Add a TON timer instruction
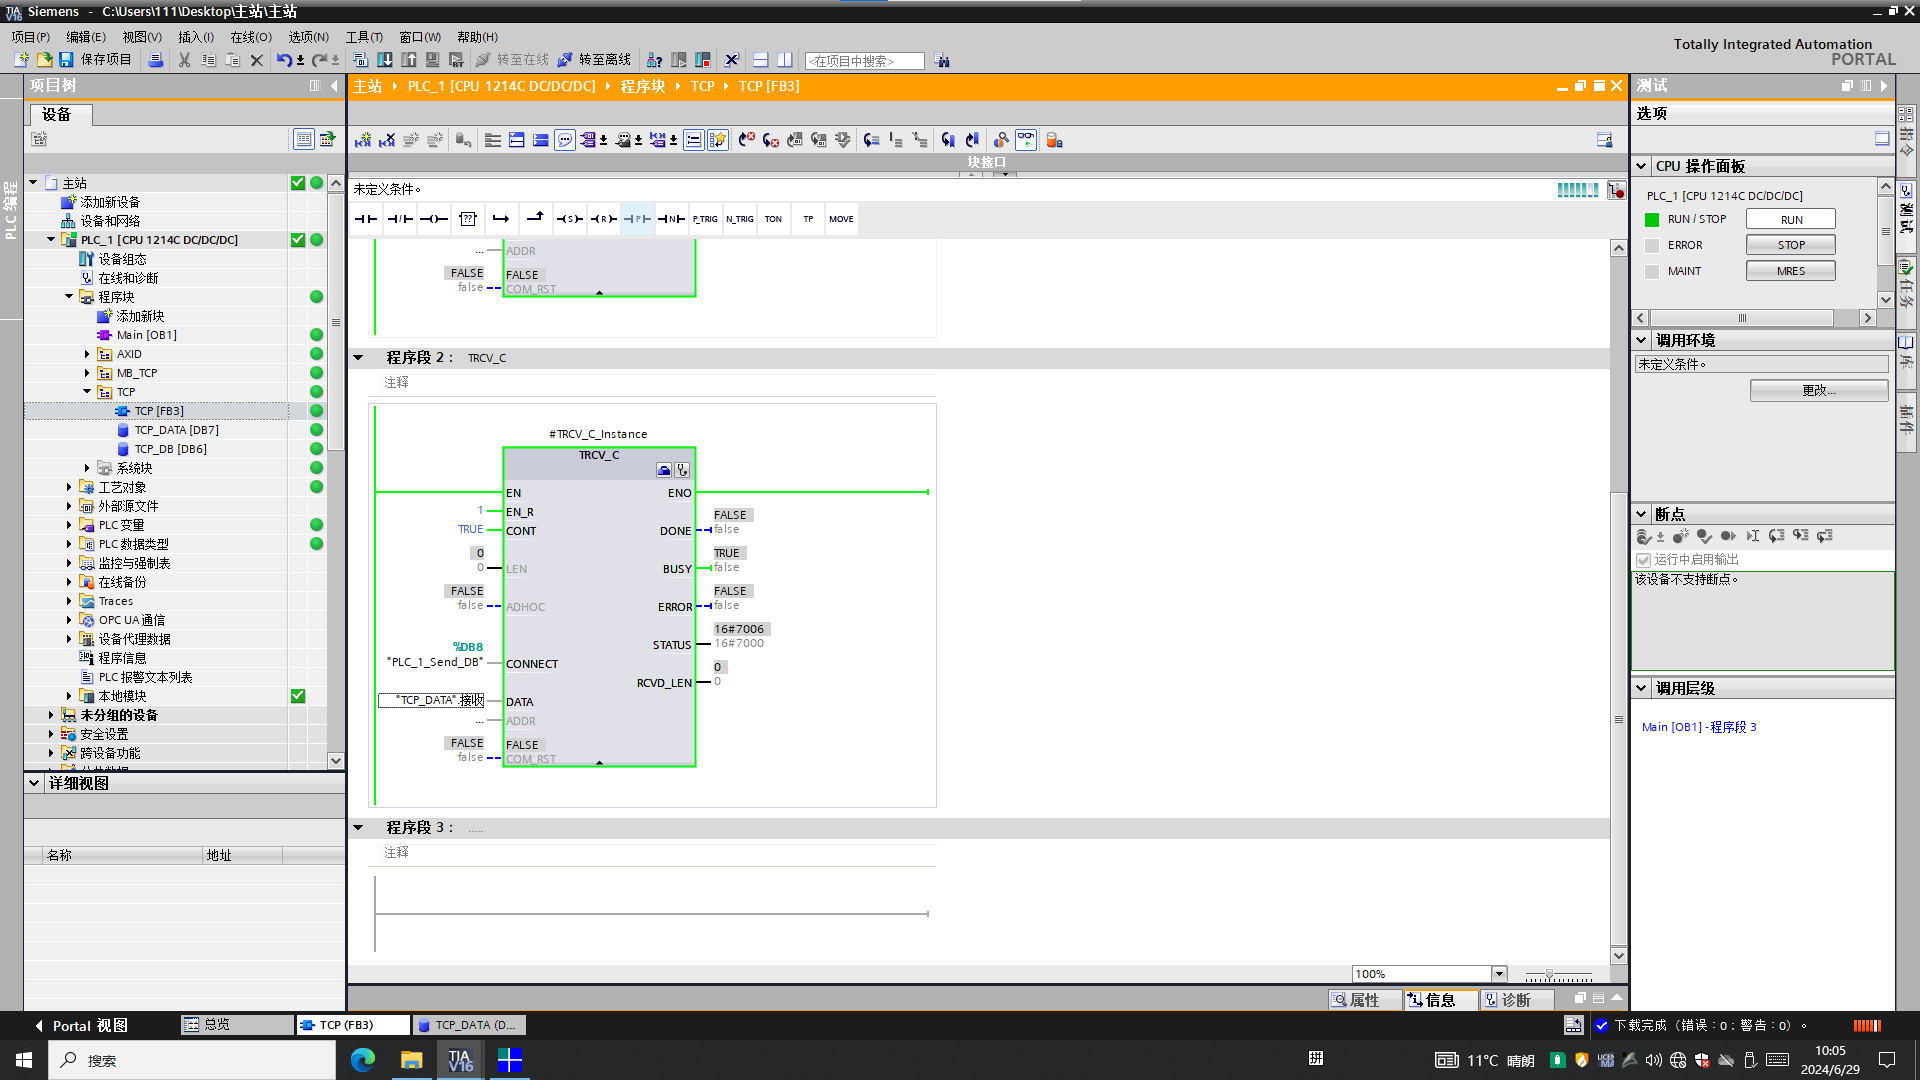Viewport: 1920px width, 1080px height. pos(773,219)
